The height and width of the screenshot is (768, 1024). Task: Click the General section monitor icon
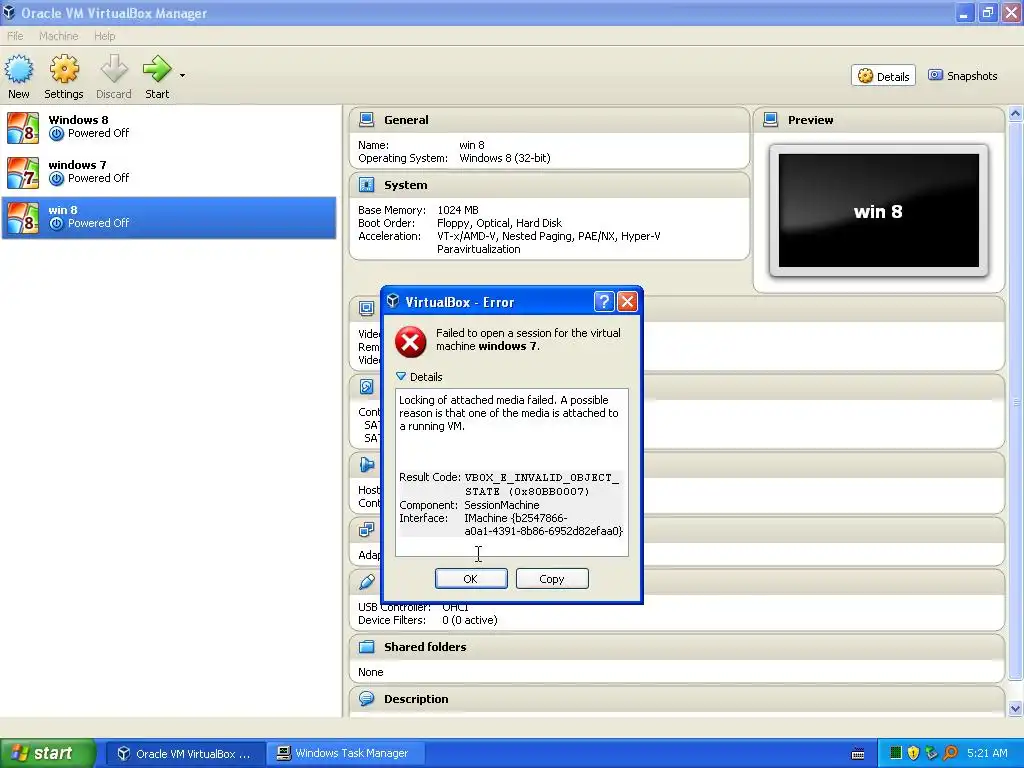point(366,120)
